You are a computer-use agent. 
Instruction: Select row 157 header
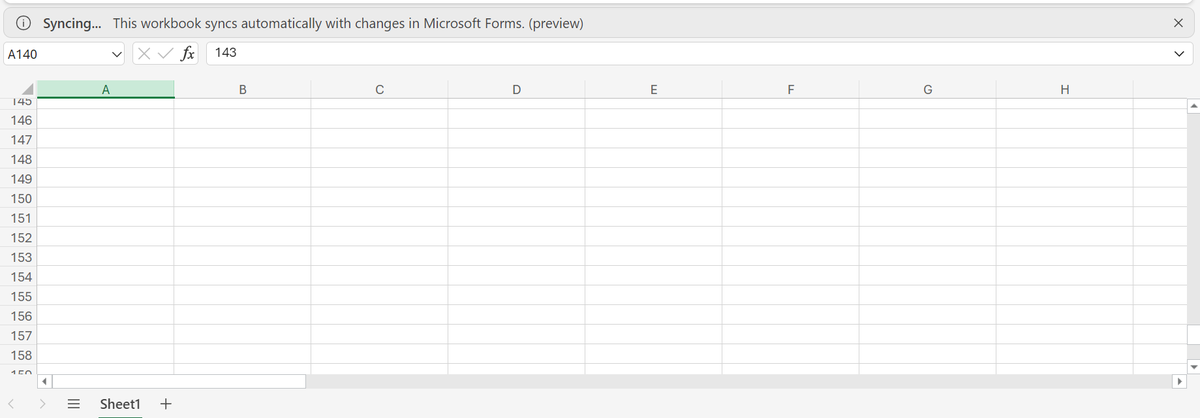tap(19, 335)
